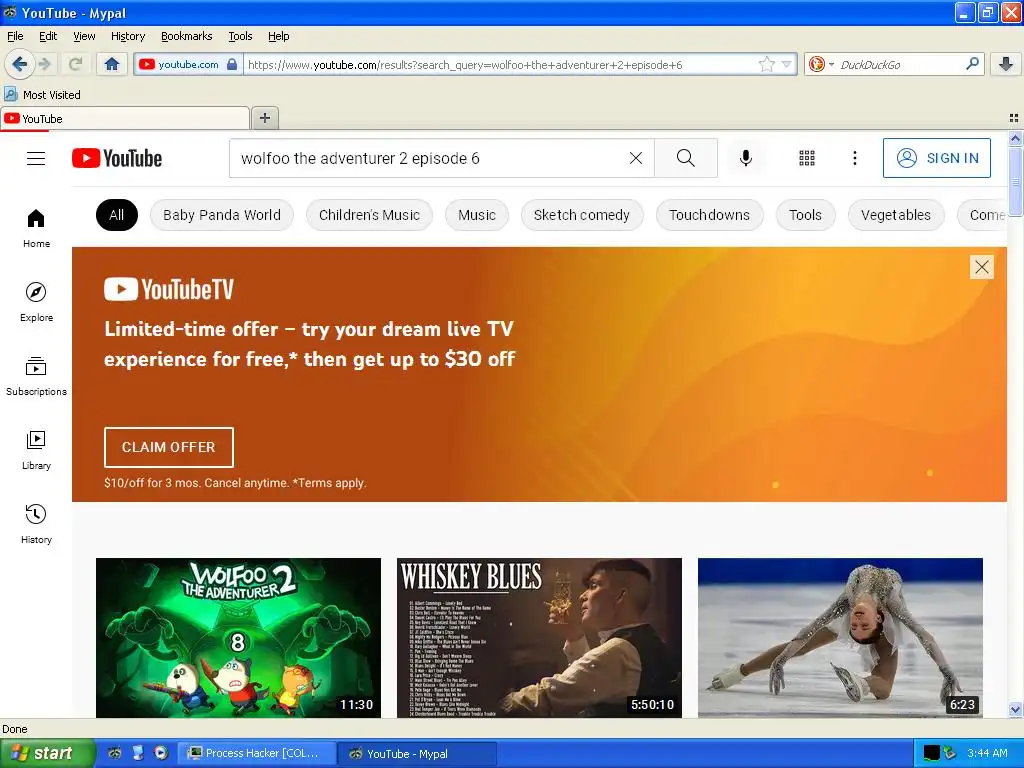Dismiss the YouTube TV banner
Image resolution: width=1024 pixels, height=768 pixels.
982,267
